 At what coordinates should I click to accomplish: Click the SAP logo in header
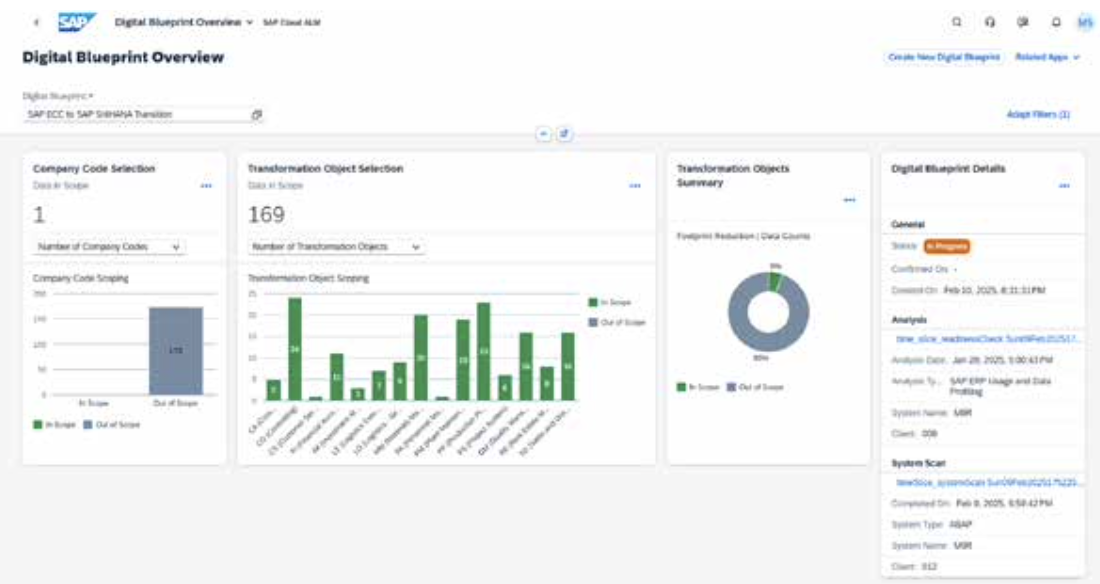tap(78, 21)
